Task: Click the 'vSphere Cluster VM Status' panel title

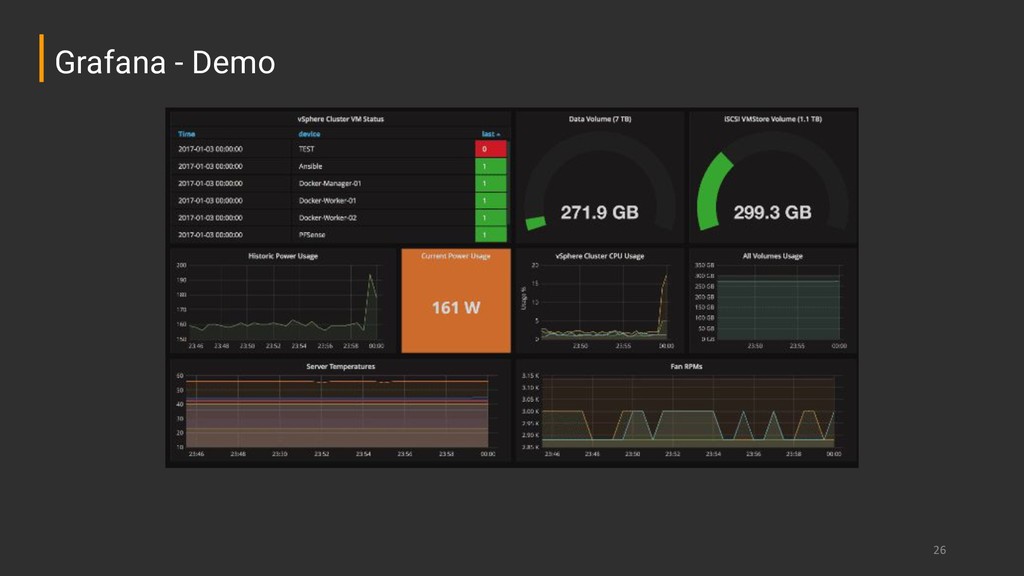Action: (x=340, y=119)
